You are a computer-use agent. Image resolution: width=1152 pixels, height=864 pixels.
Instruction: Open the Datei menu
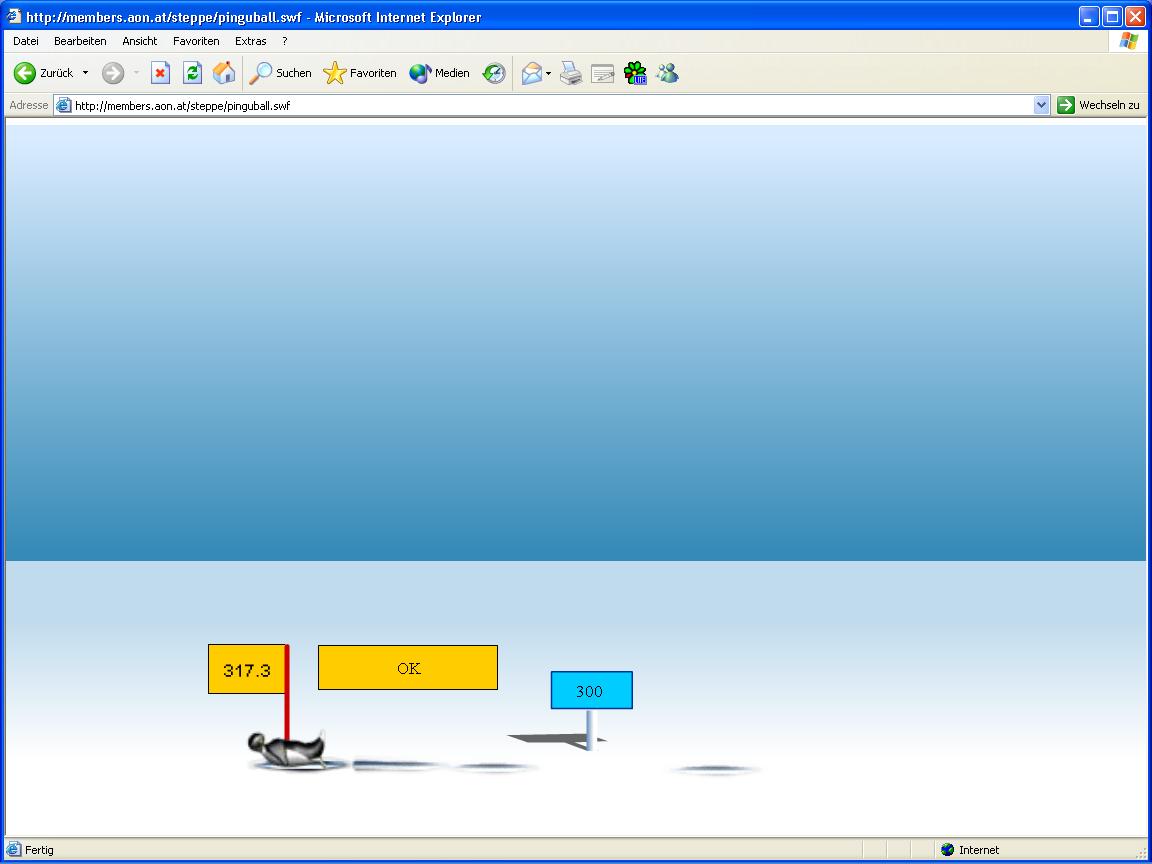pyautogui.click(x=26, y=41)
